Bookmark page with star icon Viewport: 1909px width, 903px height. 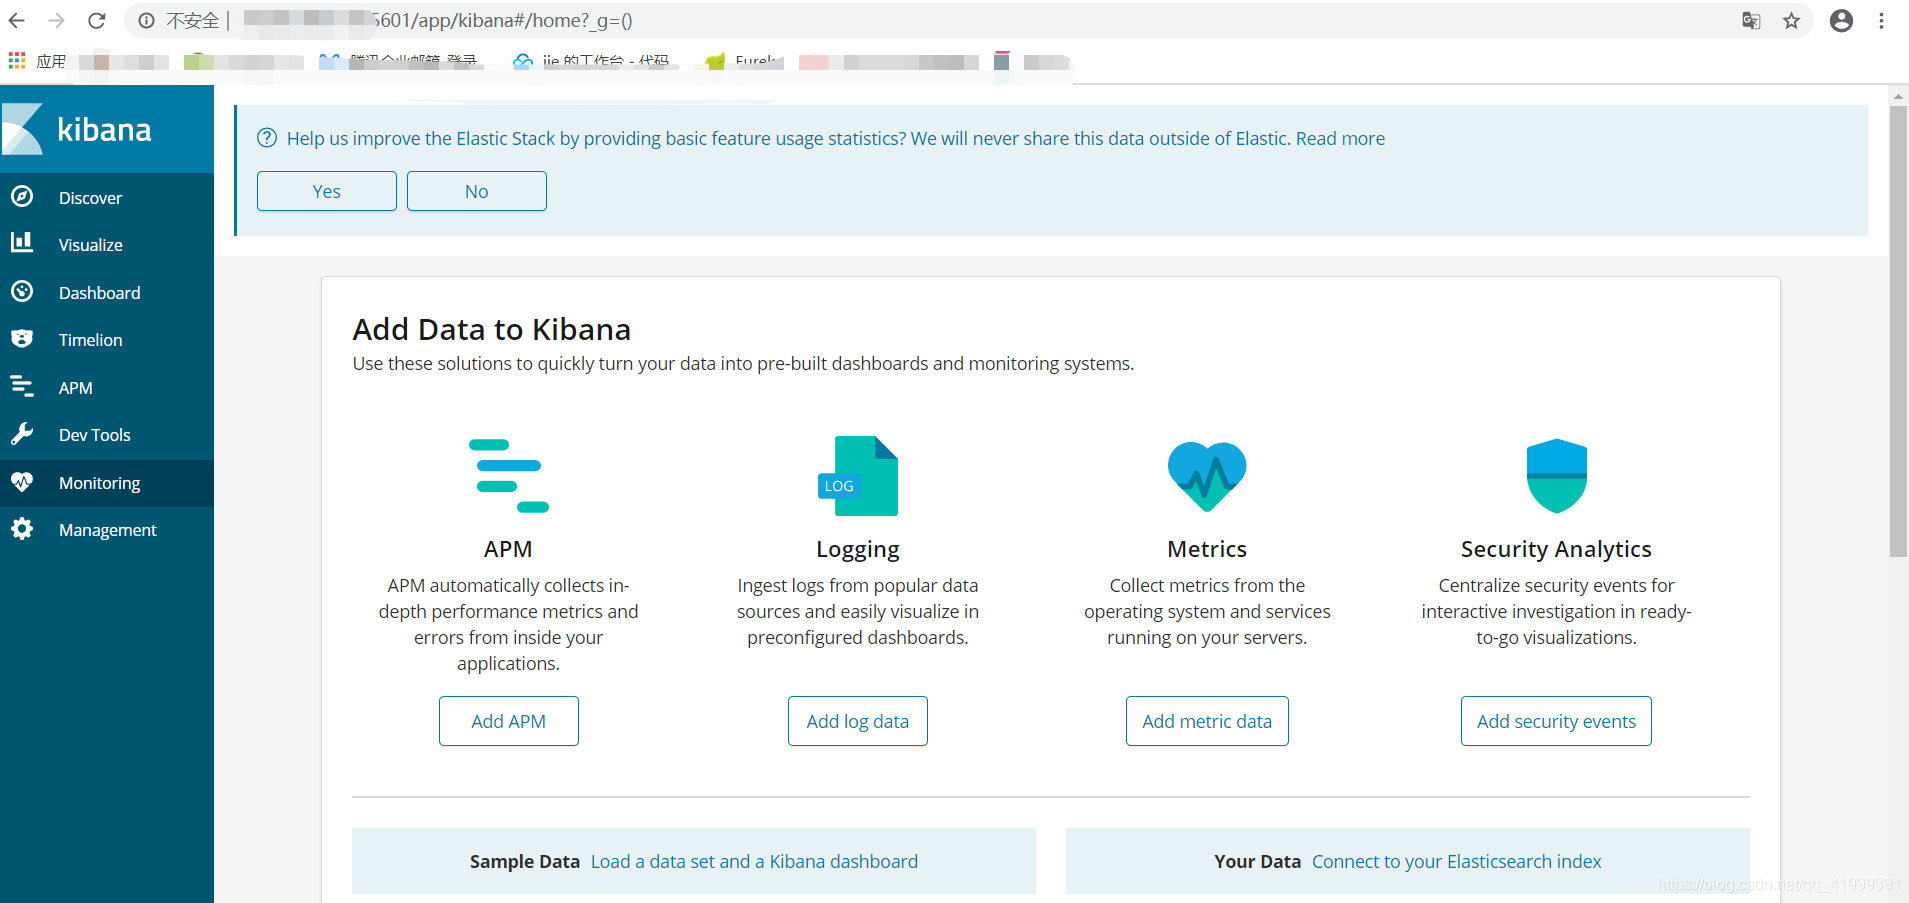1791,20
